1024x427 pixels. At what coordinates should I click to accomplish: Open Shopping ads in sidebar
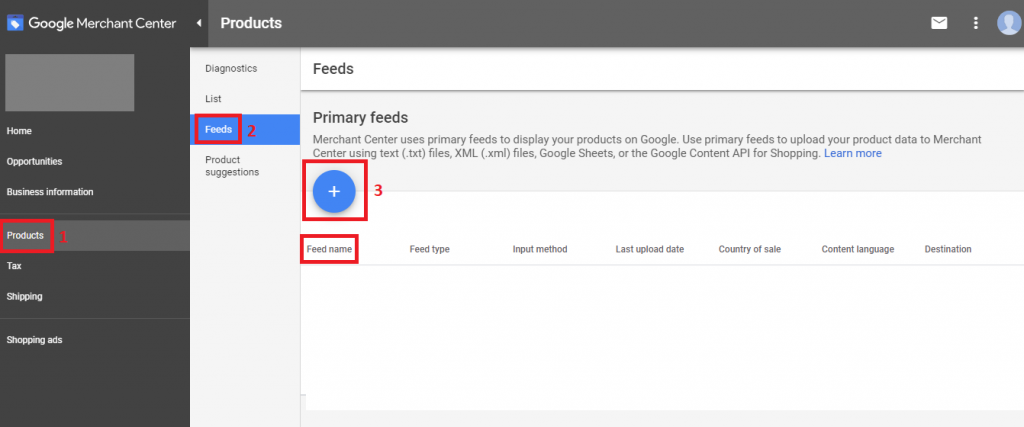coord(34,340)
